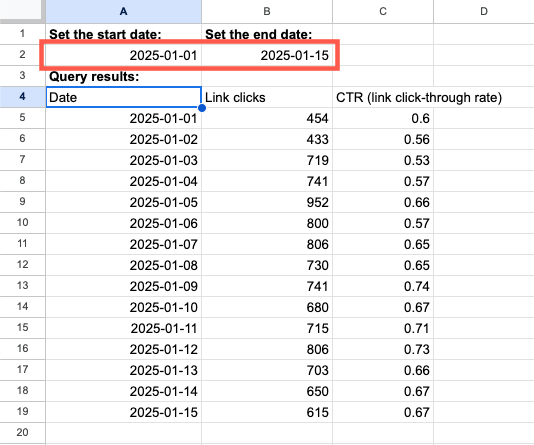Click link clicks value 741 in row 8
Viewport: 534px width, 445px height.
pyautogui.click(x=267, y=181)
